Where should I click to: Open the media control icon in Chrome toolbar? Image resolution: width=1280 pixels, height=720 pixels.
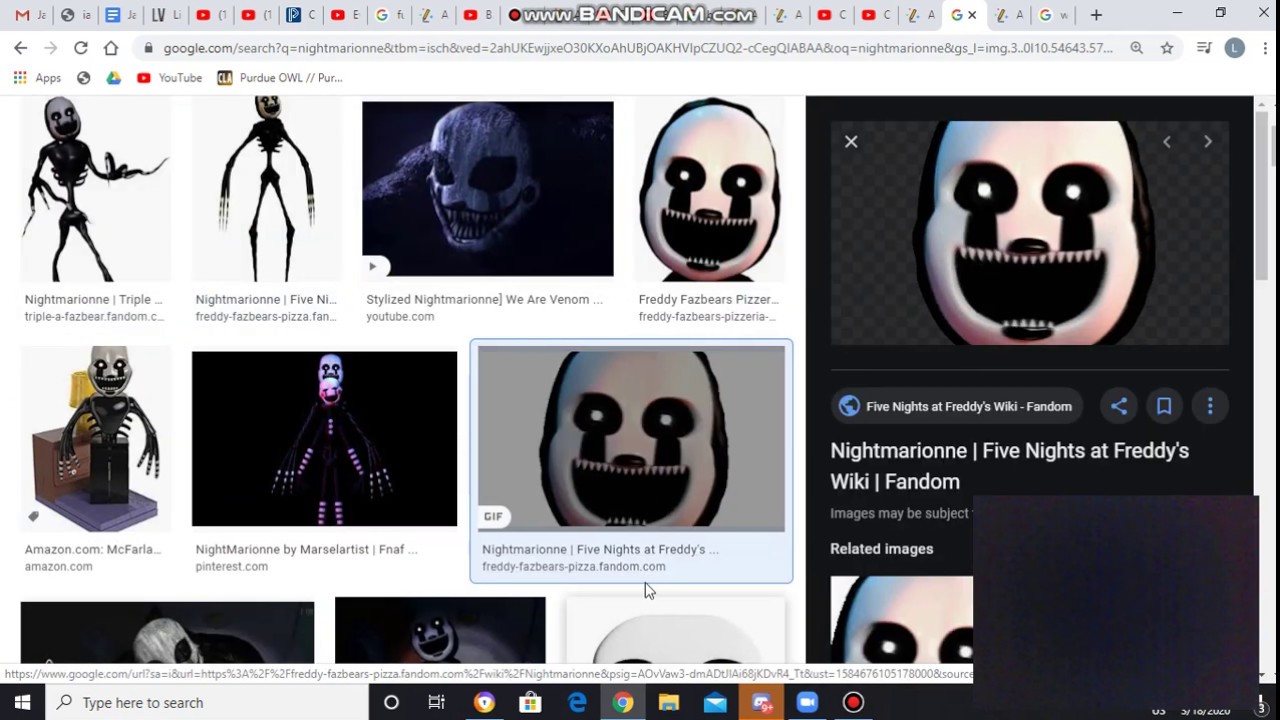[x=1204, y=48]
